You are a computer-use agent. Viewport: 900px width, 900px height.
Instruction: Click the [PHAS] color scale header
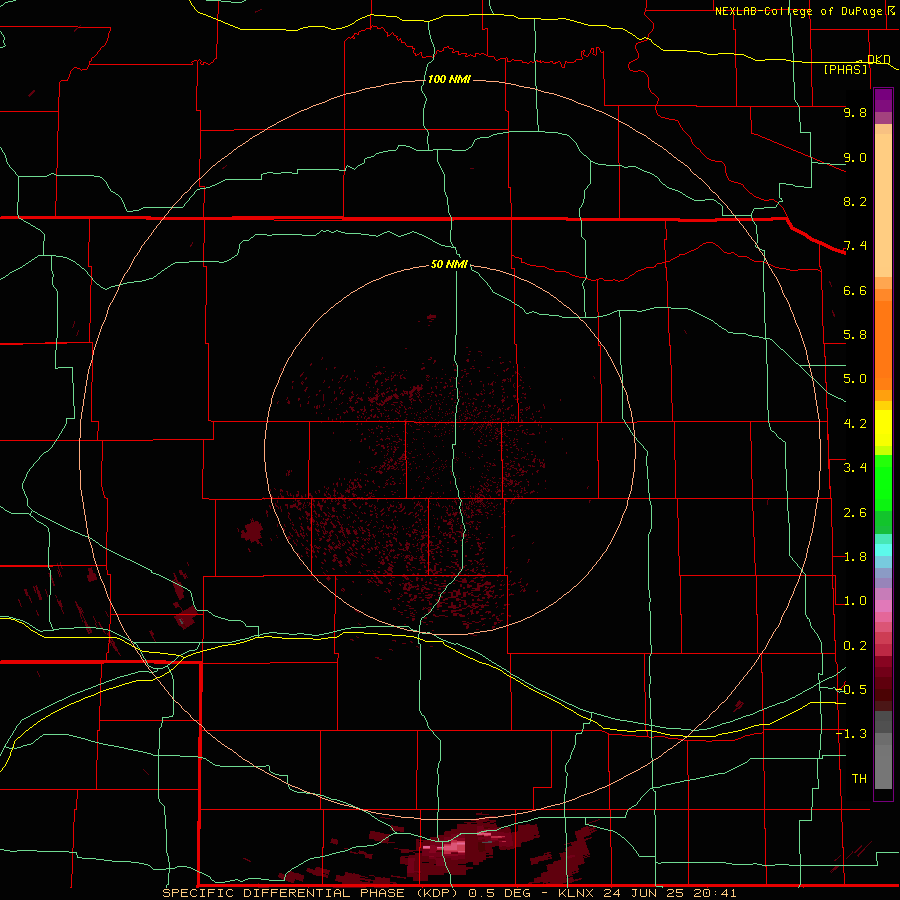click(x=845, y=69)
